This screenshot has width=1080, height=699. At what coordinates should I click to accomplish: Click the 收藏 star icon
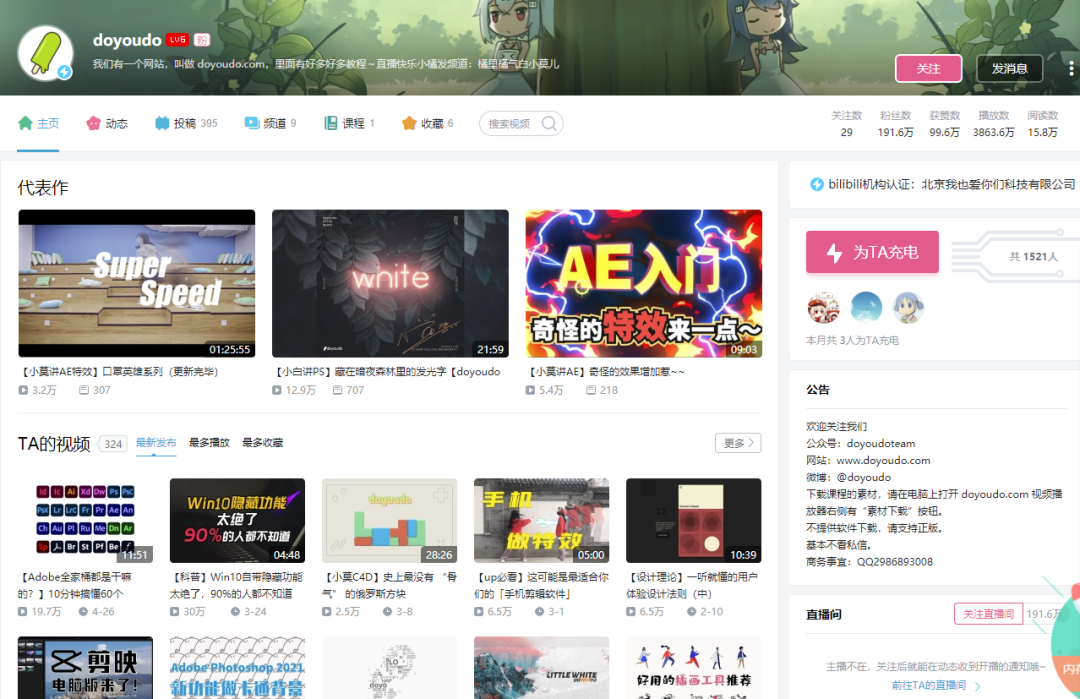tap(409, 123)
